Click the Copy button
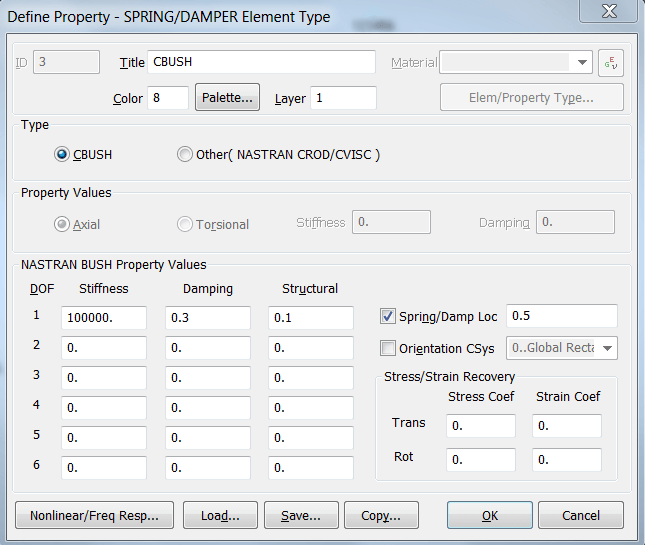Image resolution: width=645 pixels, height=545 pixels. [x=381, y=515]
